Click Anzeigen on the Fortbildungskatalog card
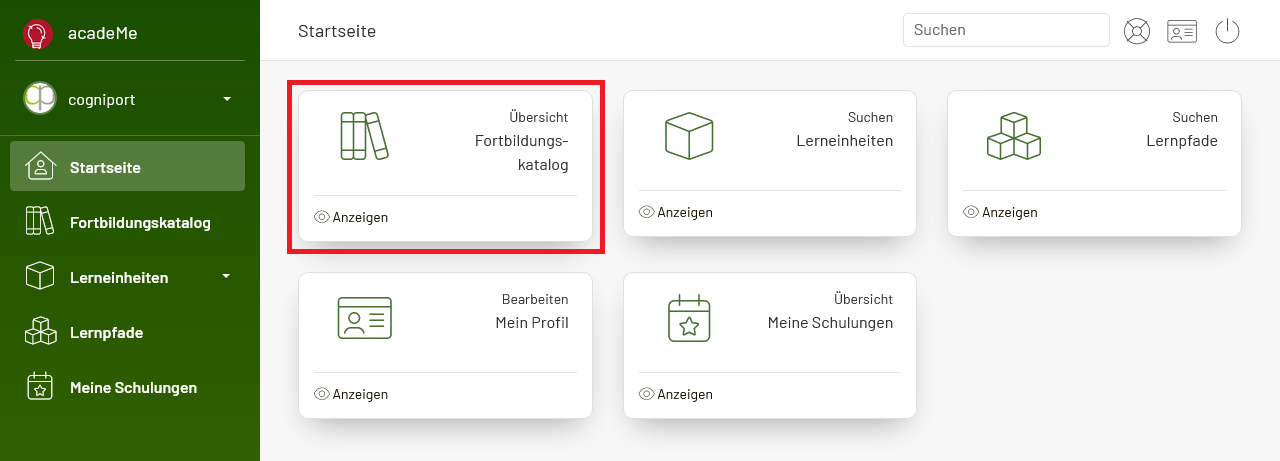Viewport: 1280px width, 461px height. [x=351, y=217]
